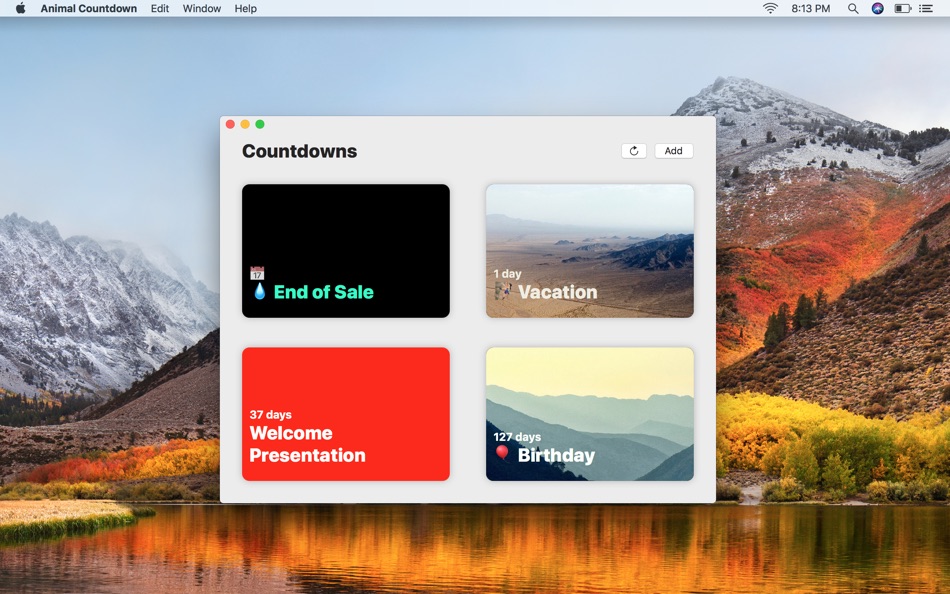Open the Window menu
The height and width of the screenshot is (594, 950).
202,8
